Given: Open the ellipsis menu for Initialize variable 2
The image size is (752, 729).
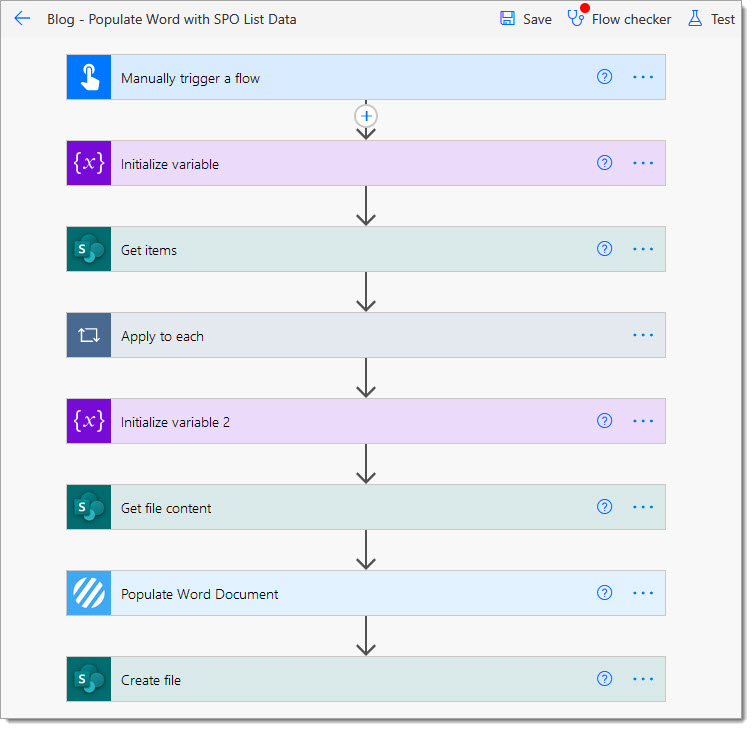Looking at the screenshot, I should [643, 421].
